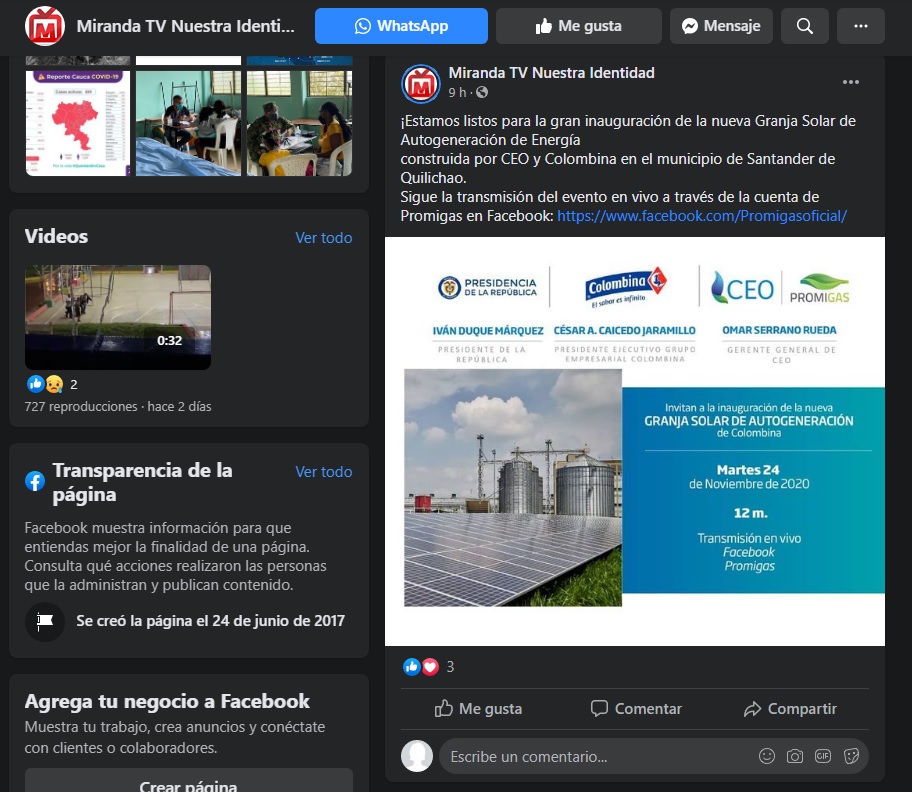Viewport: 912px width, 792px height.
Task: Add a GIF to the comment
Action: pyautogui.click(x=822, y=756)
